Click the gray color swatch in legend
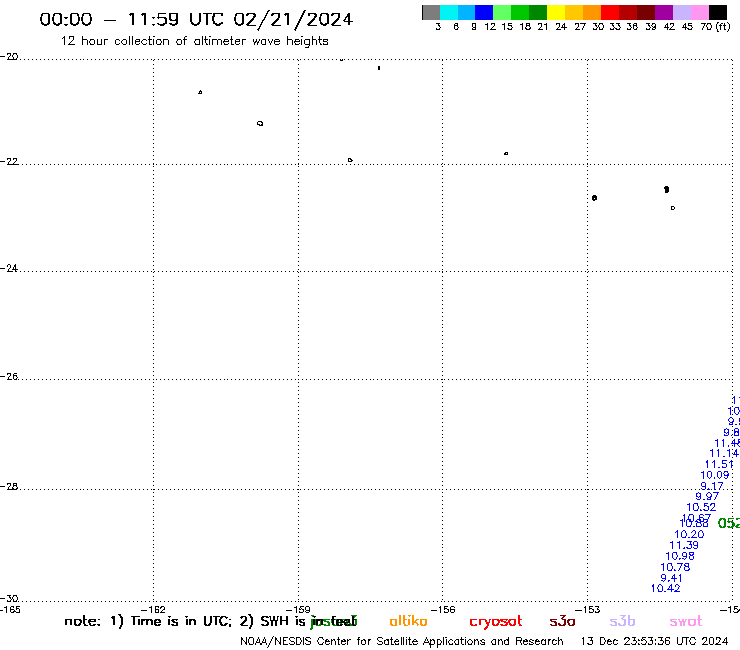The width and height of the screenshot is (740, 650). point(431,12)
